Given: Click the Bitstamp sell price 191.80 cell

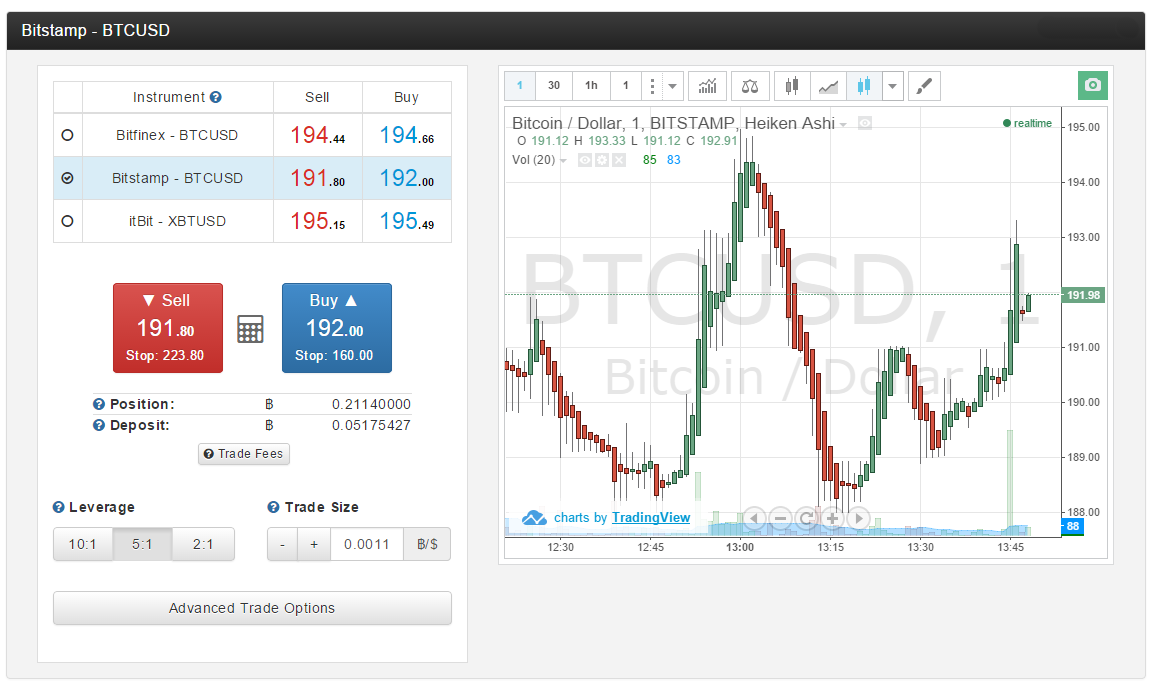Looking at the screenshot, I should [x=318, y=178].
